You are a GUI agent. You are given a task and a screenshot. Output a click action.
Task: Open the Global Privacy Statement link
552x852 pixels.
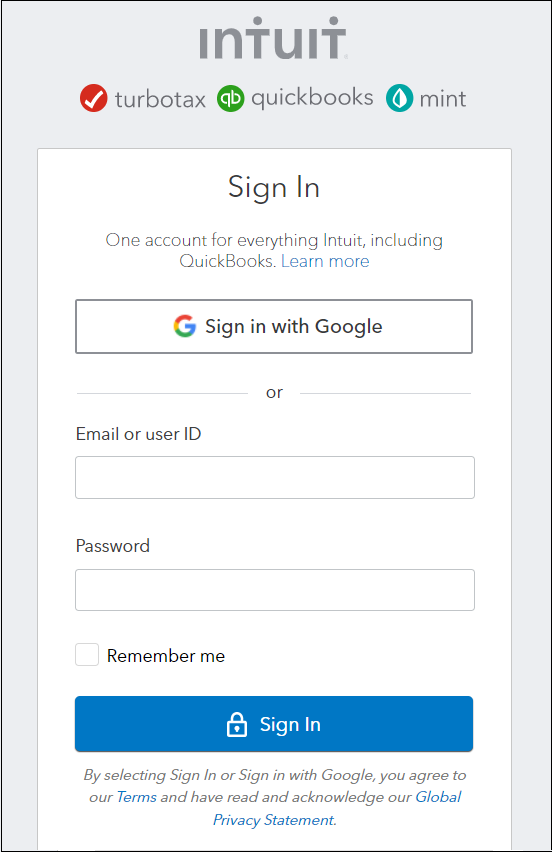[337, 809]
